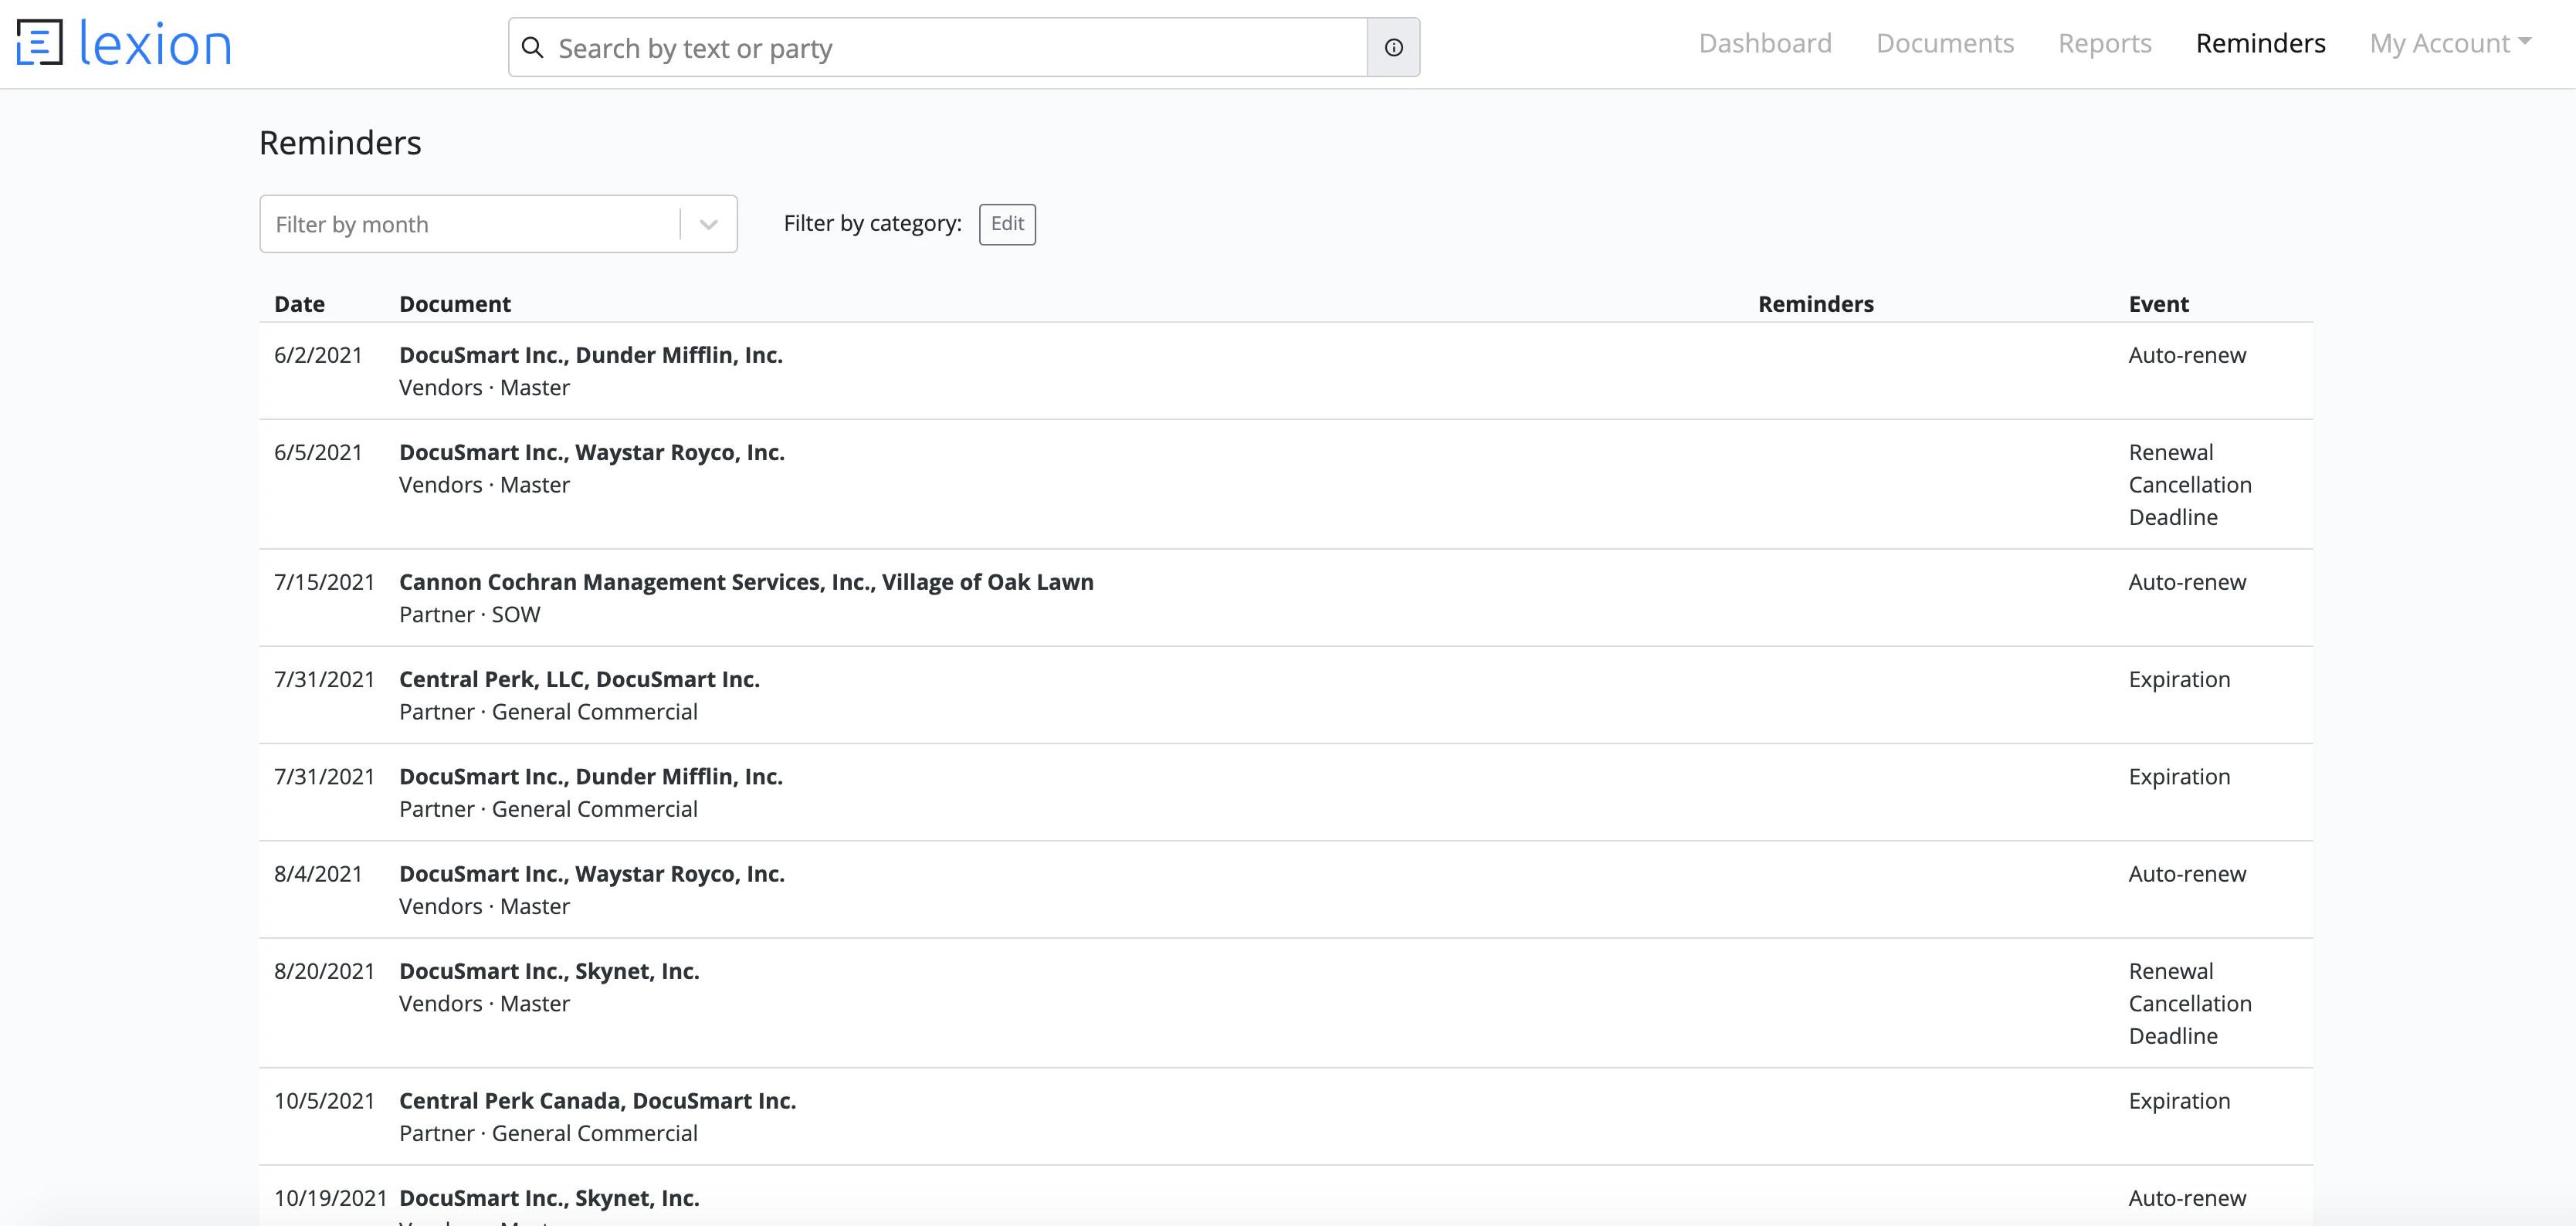Open the Documents section
2576x1226 pixels.
[1945, 43]
